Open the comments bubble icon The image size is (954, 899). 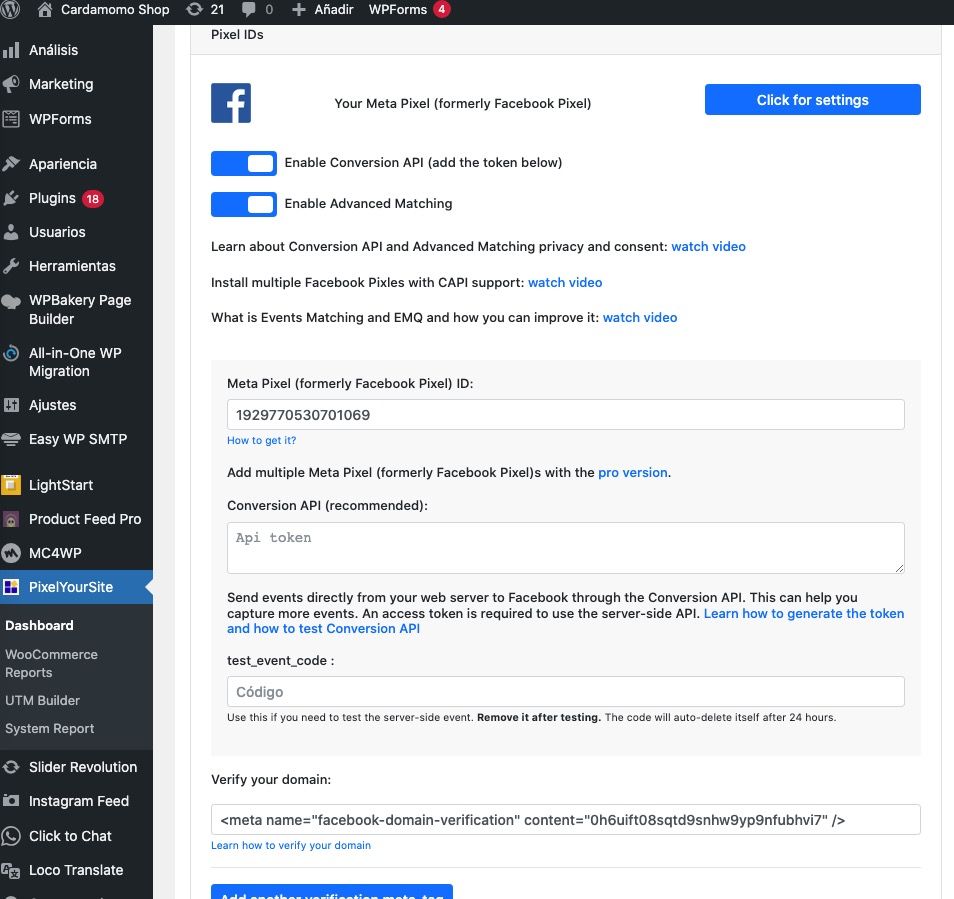(x=248, y=9)
